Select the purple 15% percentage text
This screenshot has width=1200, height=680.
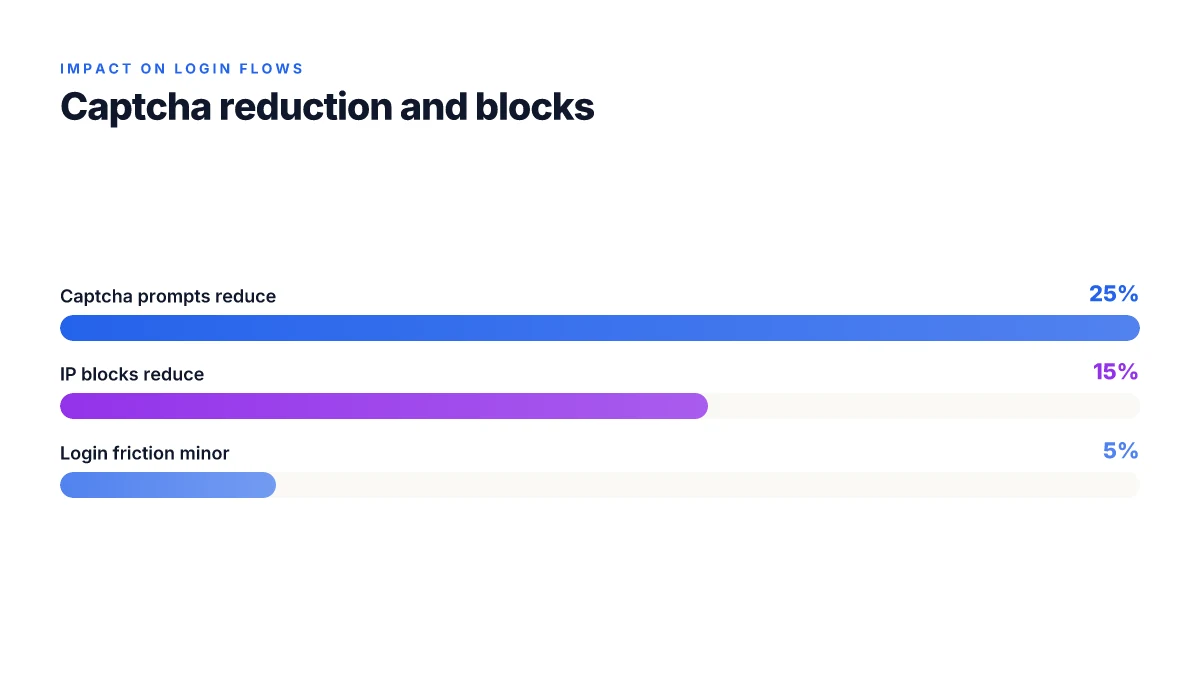[1116, 372]
